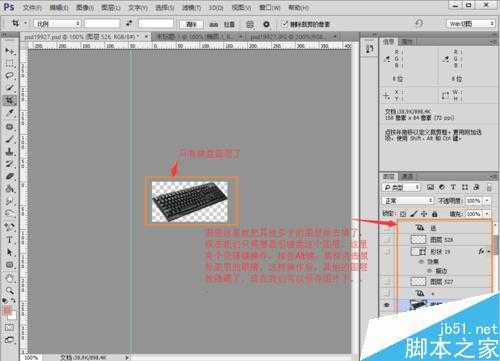
Task: Filter layers by pixel layer icon
Action: click(x=430, y=188)
